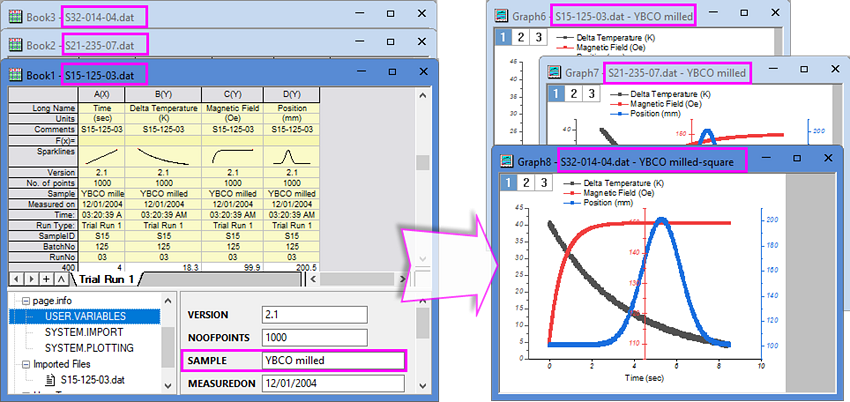Viewport: 850px width, 402px height.
Task: Click tree panel scrollbar up arrow
Action: [x=168, y=300]
